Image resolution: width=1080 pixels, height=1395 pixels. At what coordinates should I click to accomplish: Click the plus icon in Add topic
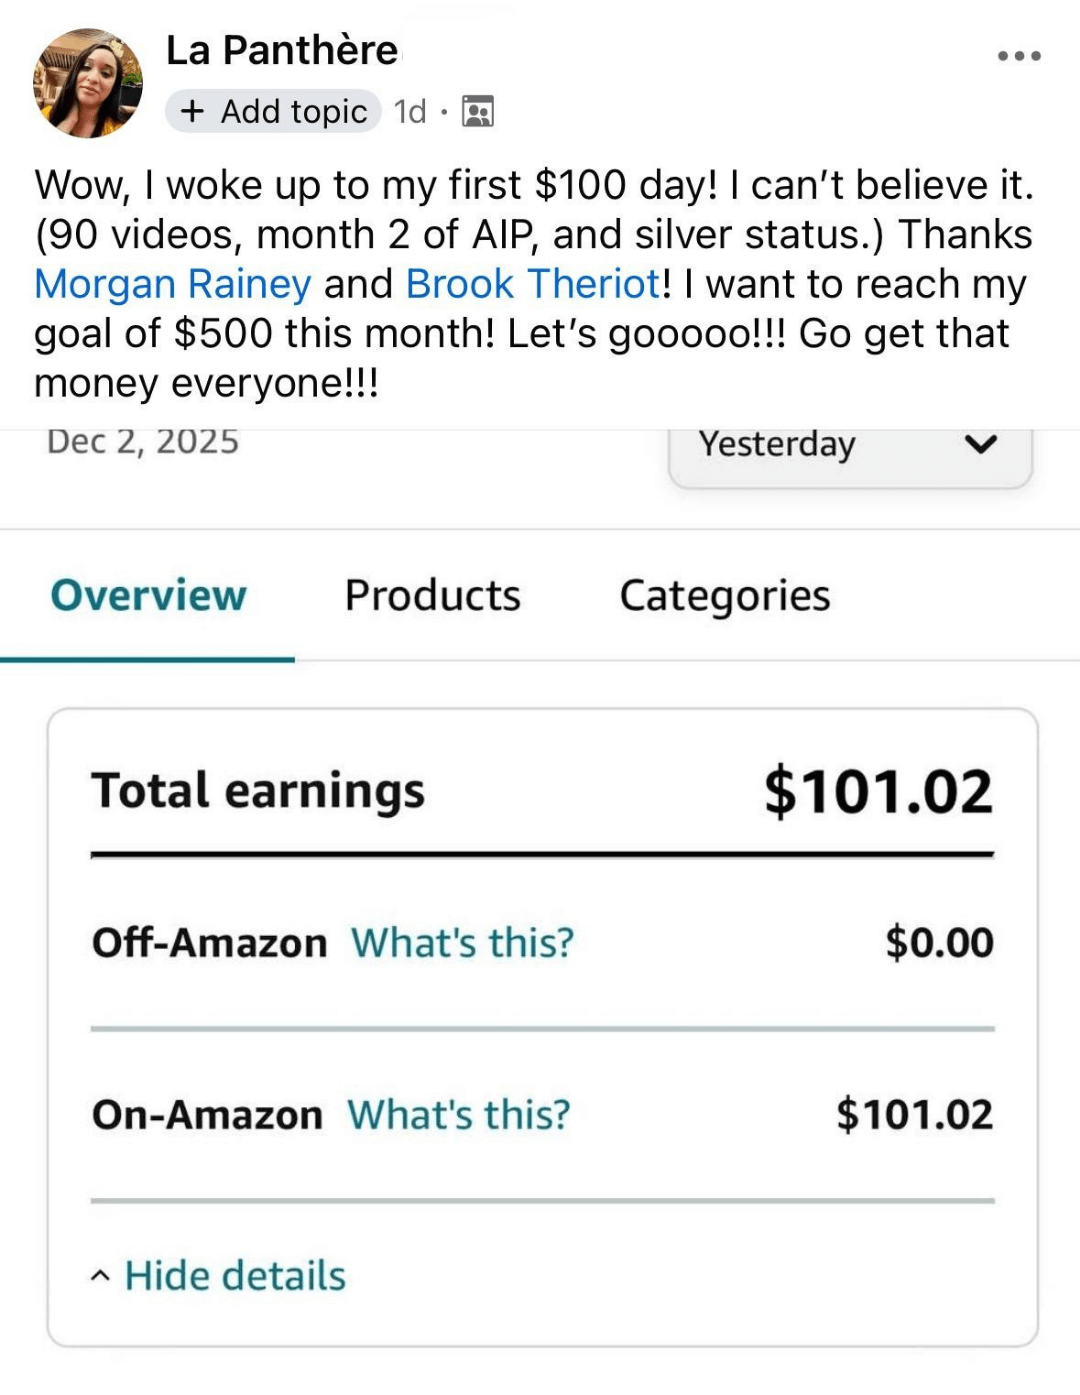pyautogui.click(x=193, y=111)
